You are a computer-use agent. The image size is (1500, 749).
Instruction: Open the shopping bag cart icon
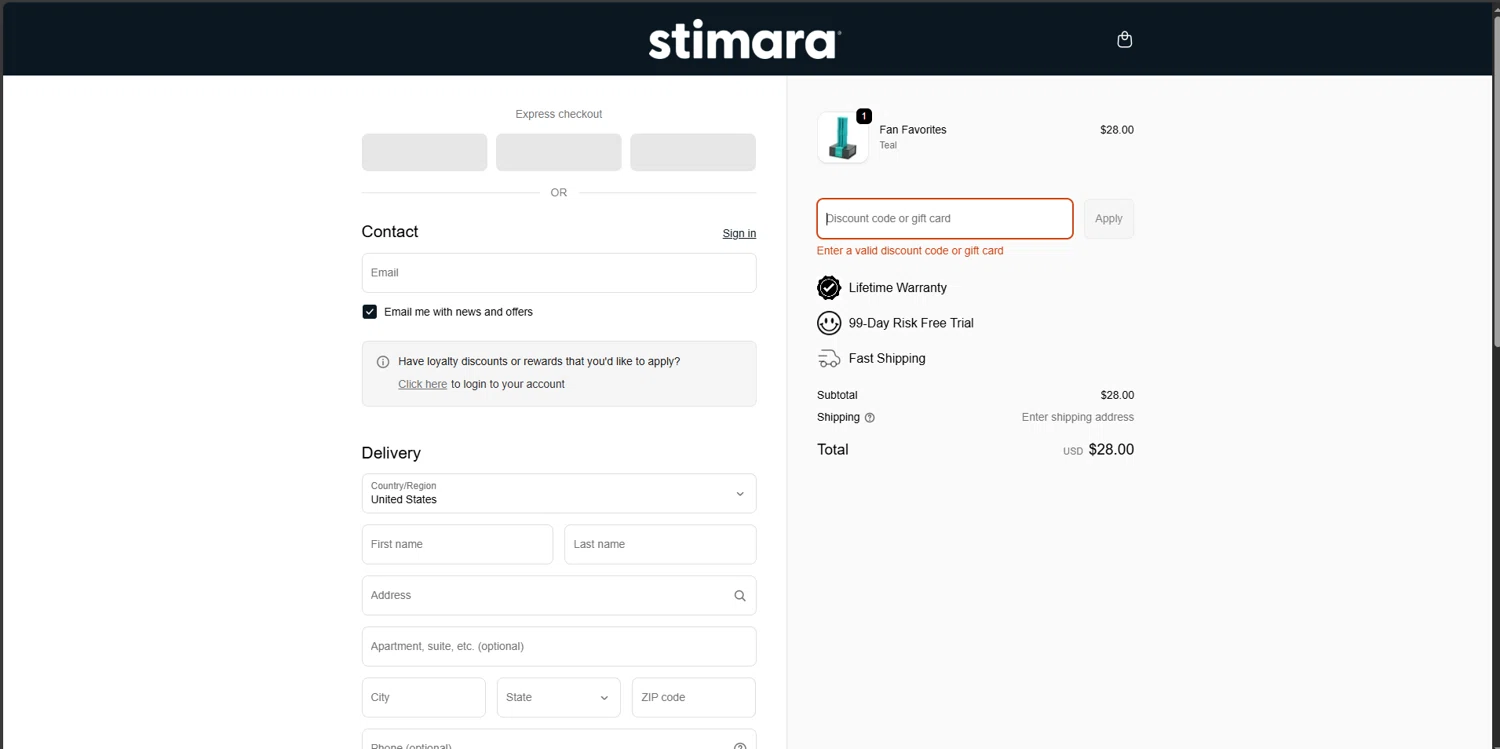coord(1124,40)
